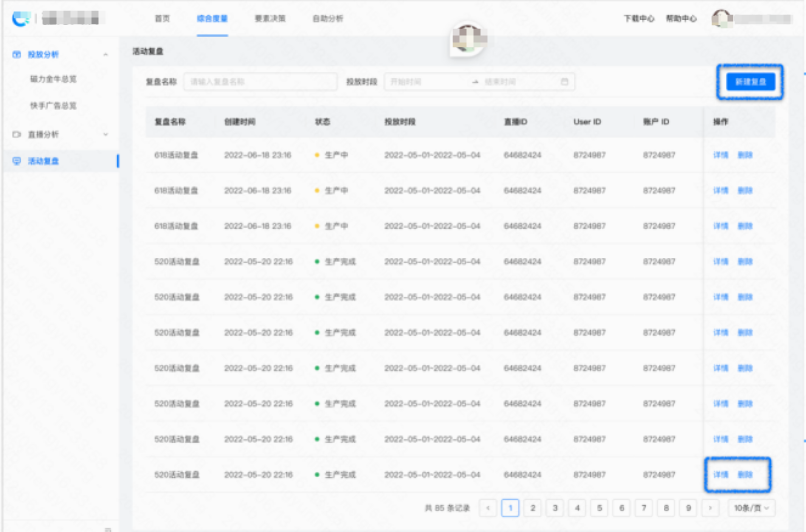Open the 首页 navigation tab

coord(162,19)
